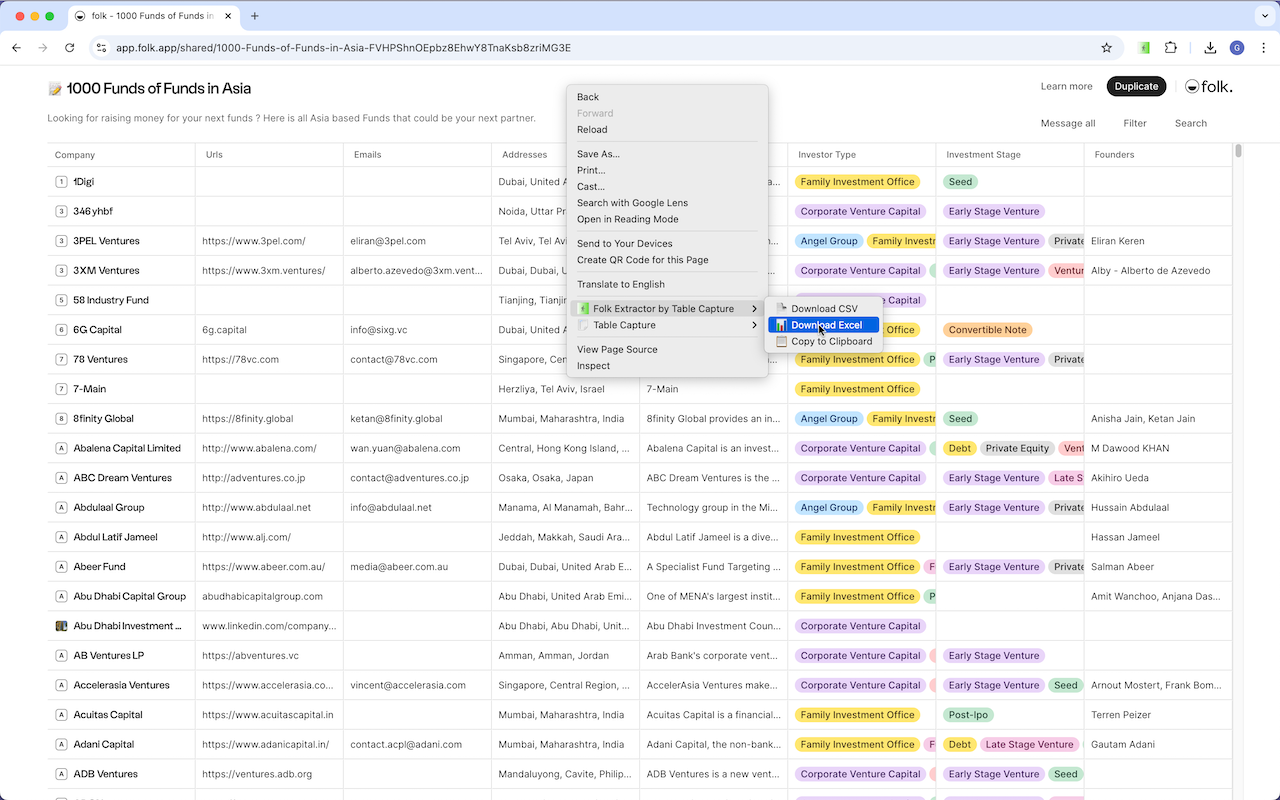Click the Learn more link
Screen dimensions: 1280x800
pyautogui.click(x=1066, y=87)
